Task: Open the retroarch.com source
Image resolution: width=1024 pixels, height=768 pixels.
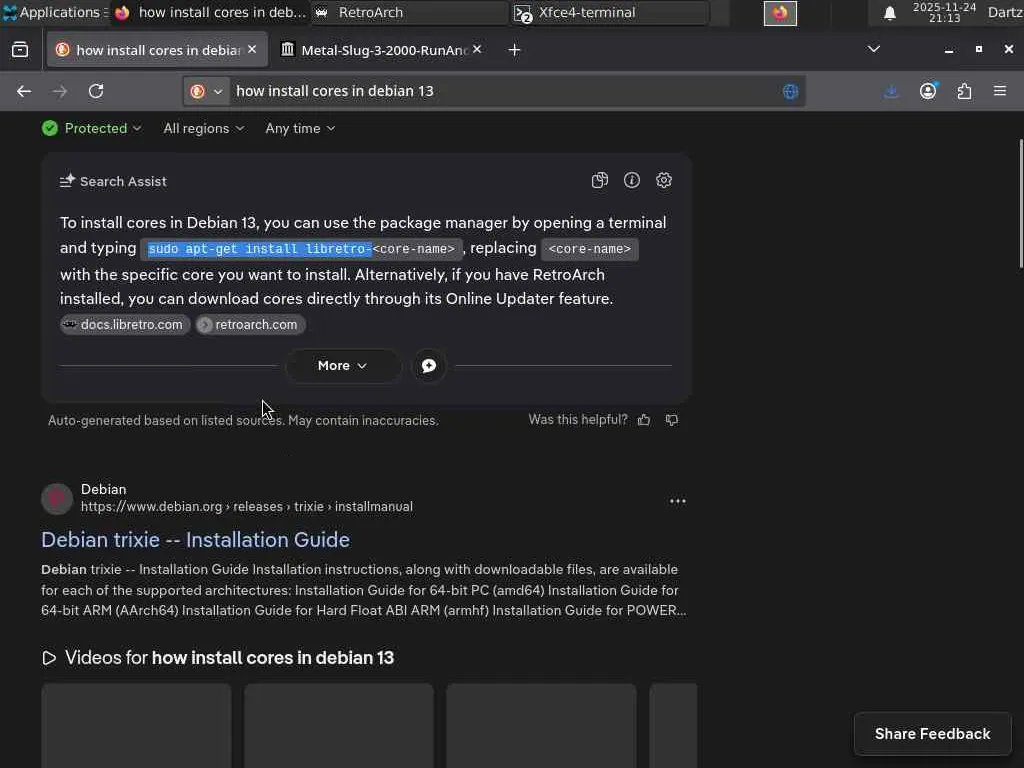Action: [x=250, y=325]
